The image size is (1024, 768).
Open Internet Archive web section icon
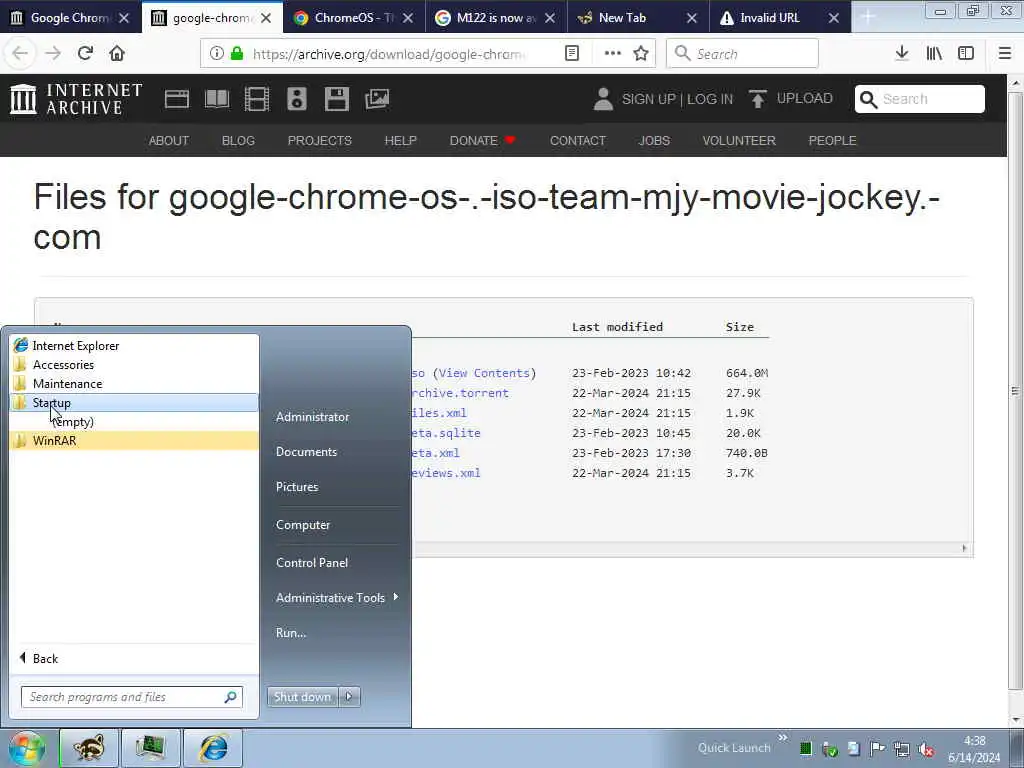coord(176,99)
